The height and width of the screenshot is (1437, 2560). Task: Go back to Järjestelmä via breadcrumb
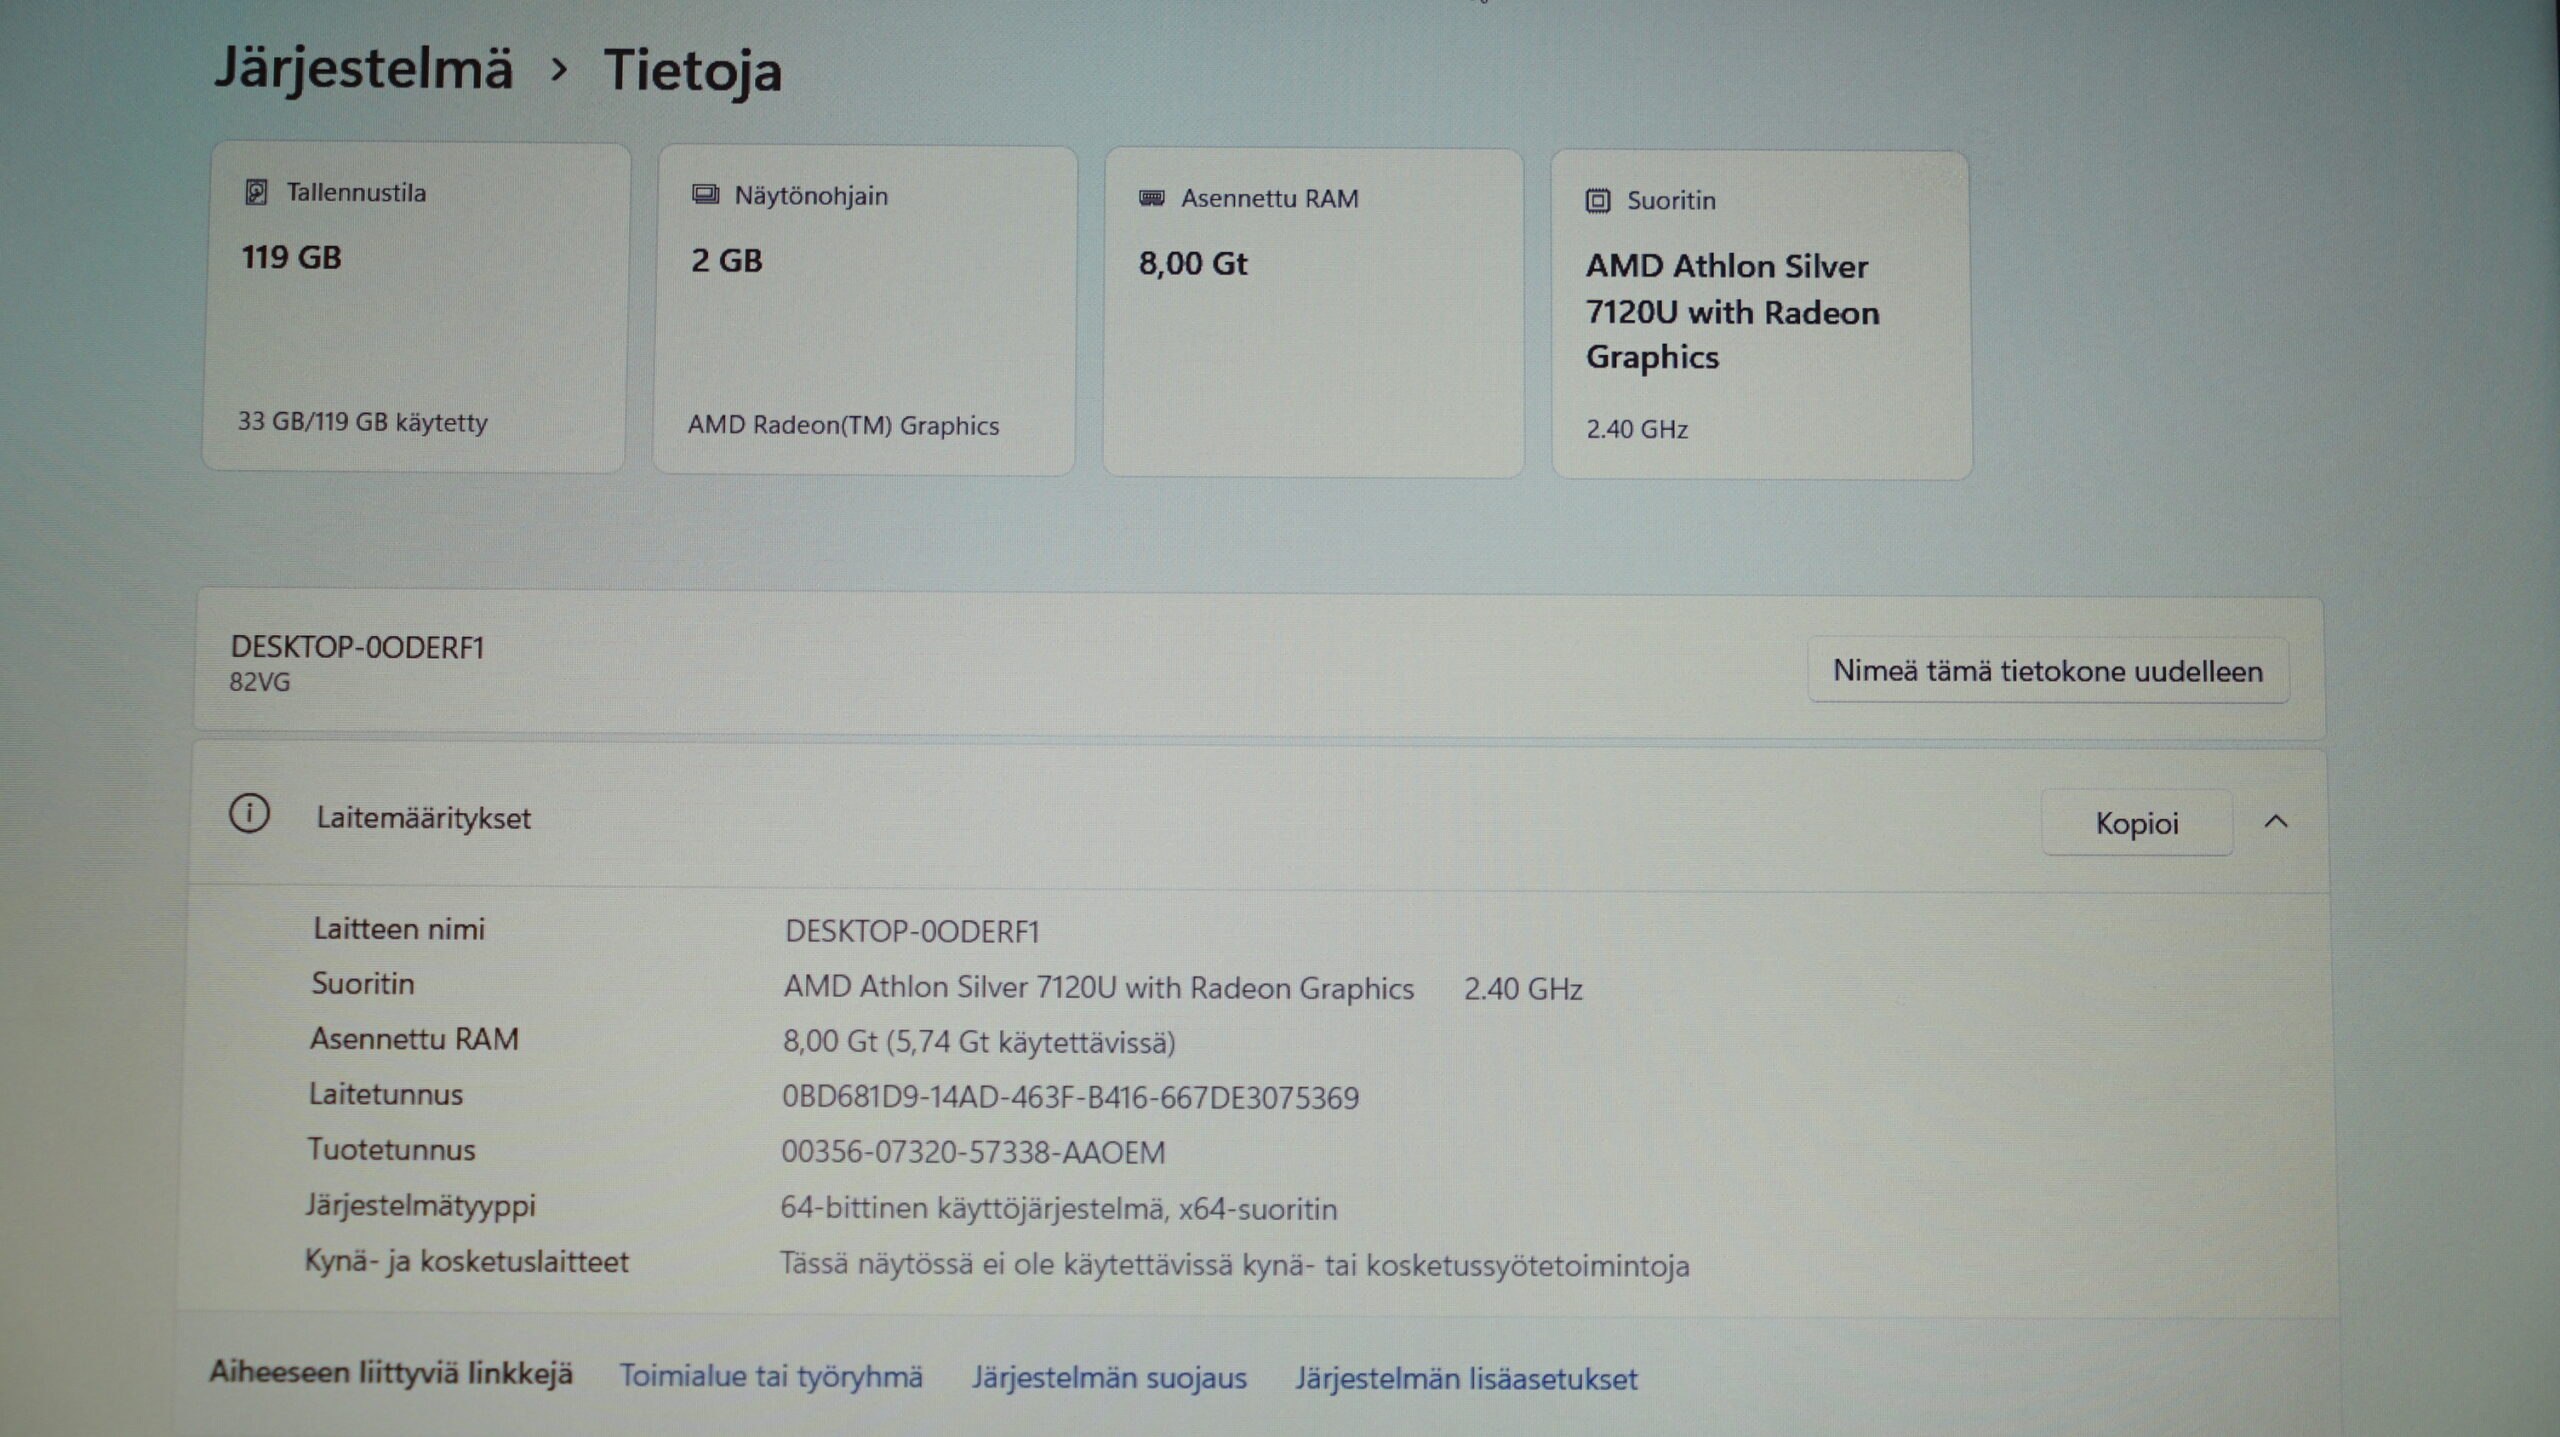click(364, 68)
